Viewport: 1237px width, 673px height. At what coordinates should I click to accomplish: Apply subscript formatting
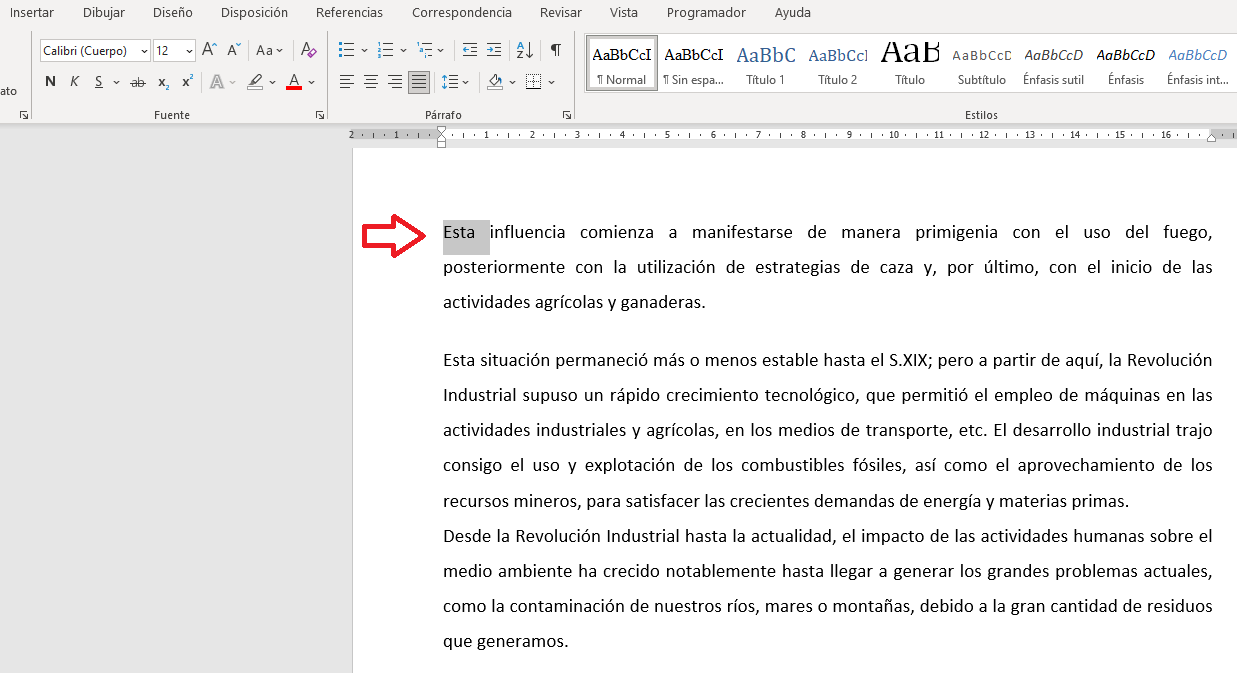coord(163,82)
